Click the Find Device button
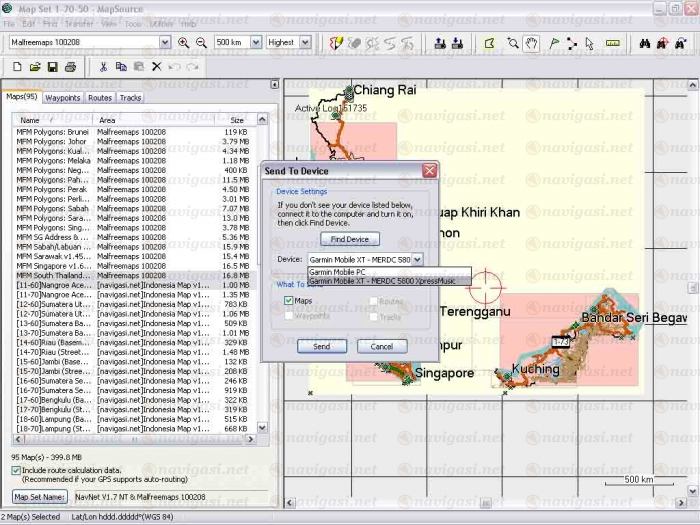Viewport: 700px width, 525px height. coord(349,239)
